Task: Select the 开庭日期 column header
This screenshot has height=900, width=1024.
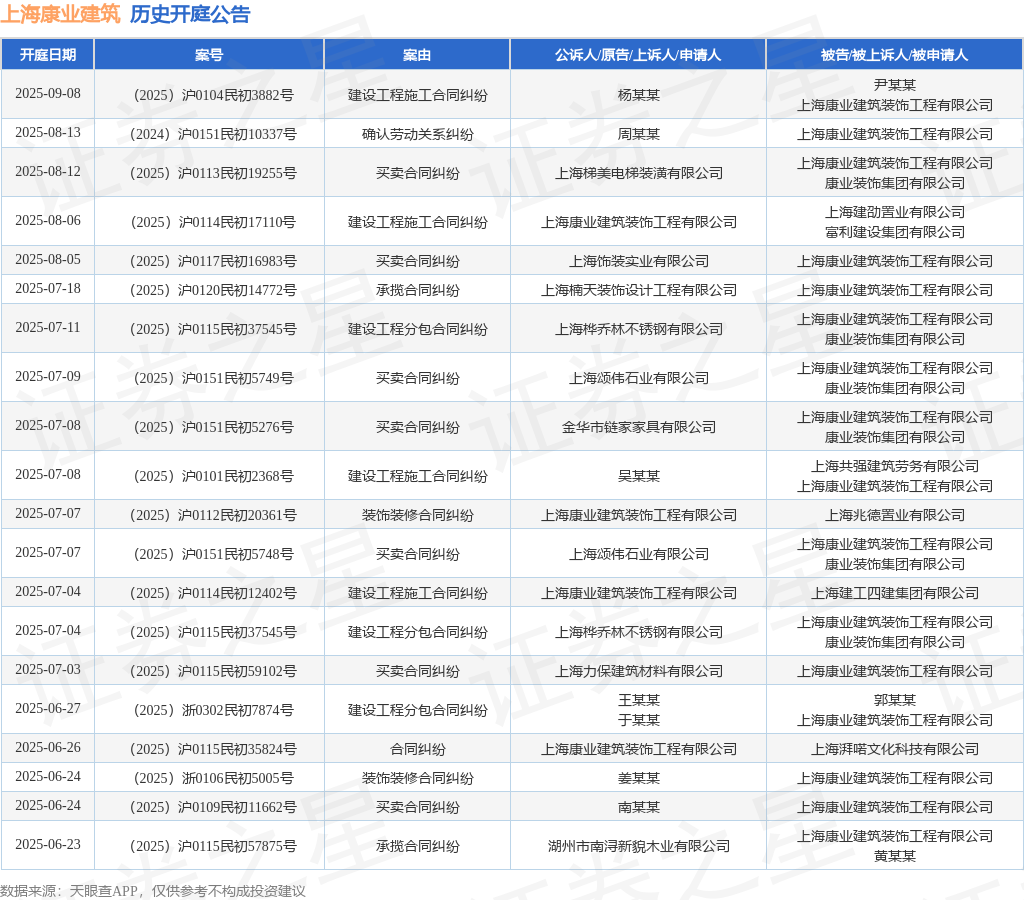Action: tap(48, 55)
